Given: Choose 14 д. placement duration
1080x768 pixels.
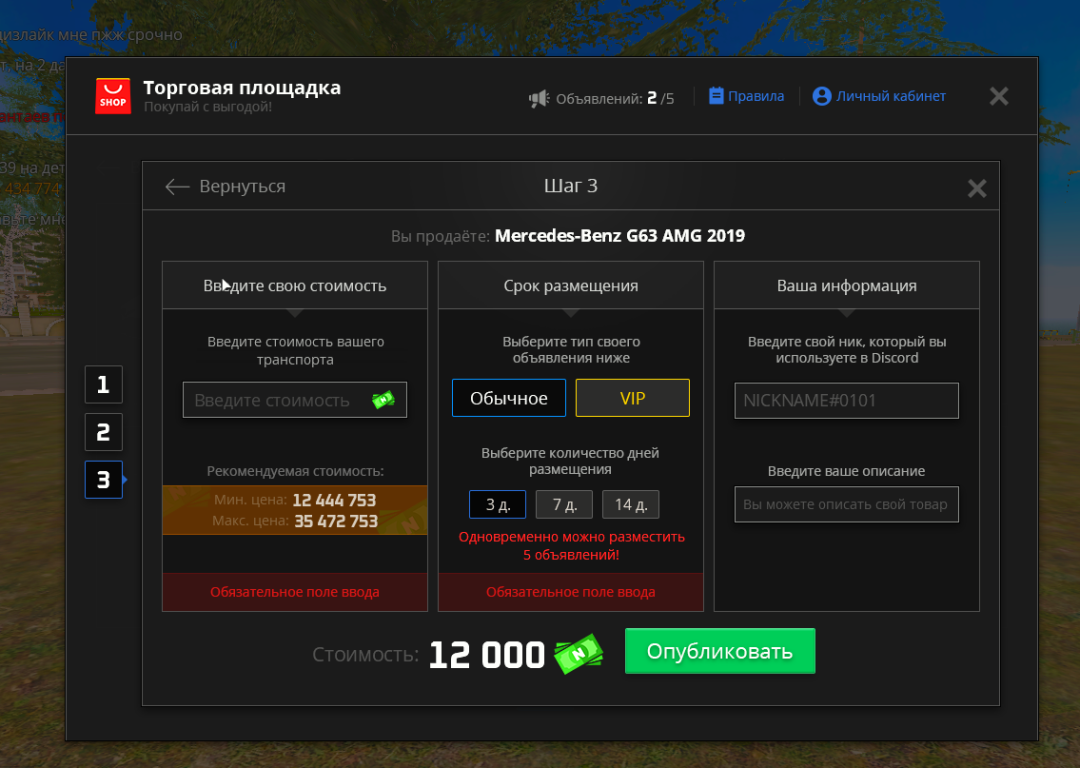Looking at the screenshot, I should click(x=630, y=504).
